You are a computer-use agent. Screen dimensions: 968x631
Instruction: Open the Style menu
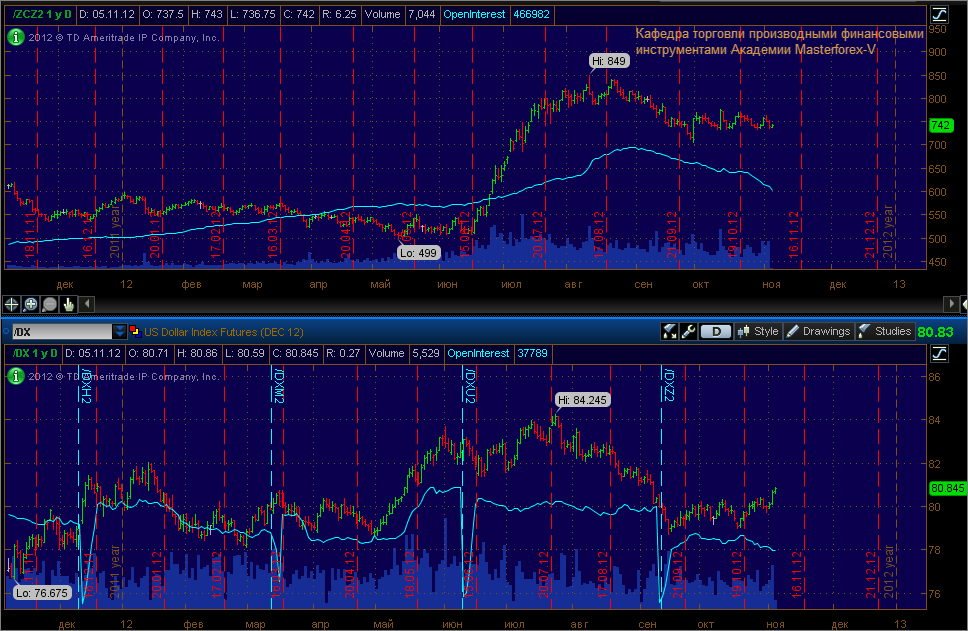pyautogui.click(x=759, y=332)
